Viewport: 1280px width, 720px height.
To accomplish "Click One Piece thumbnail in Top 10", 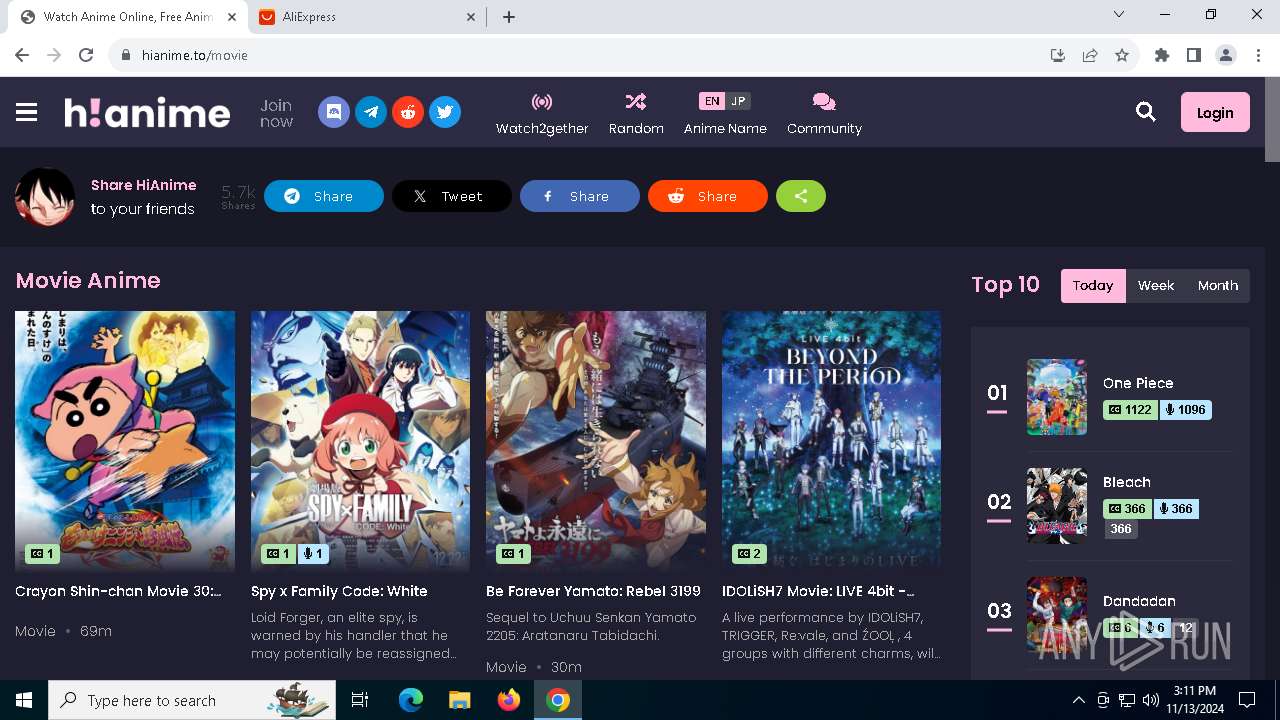I will [x=1057, y=397].
